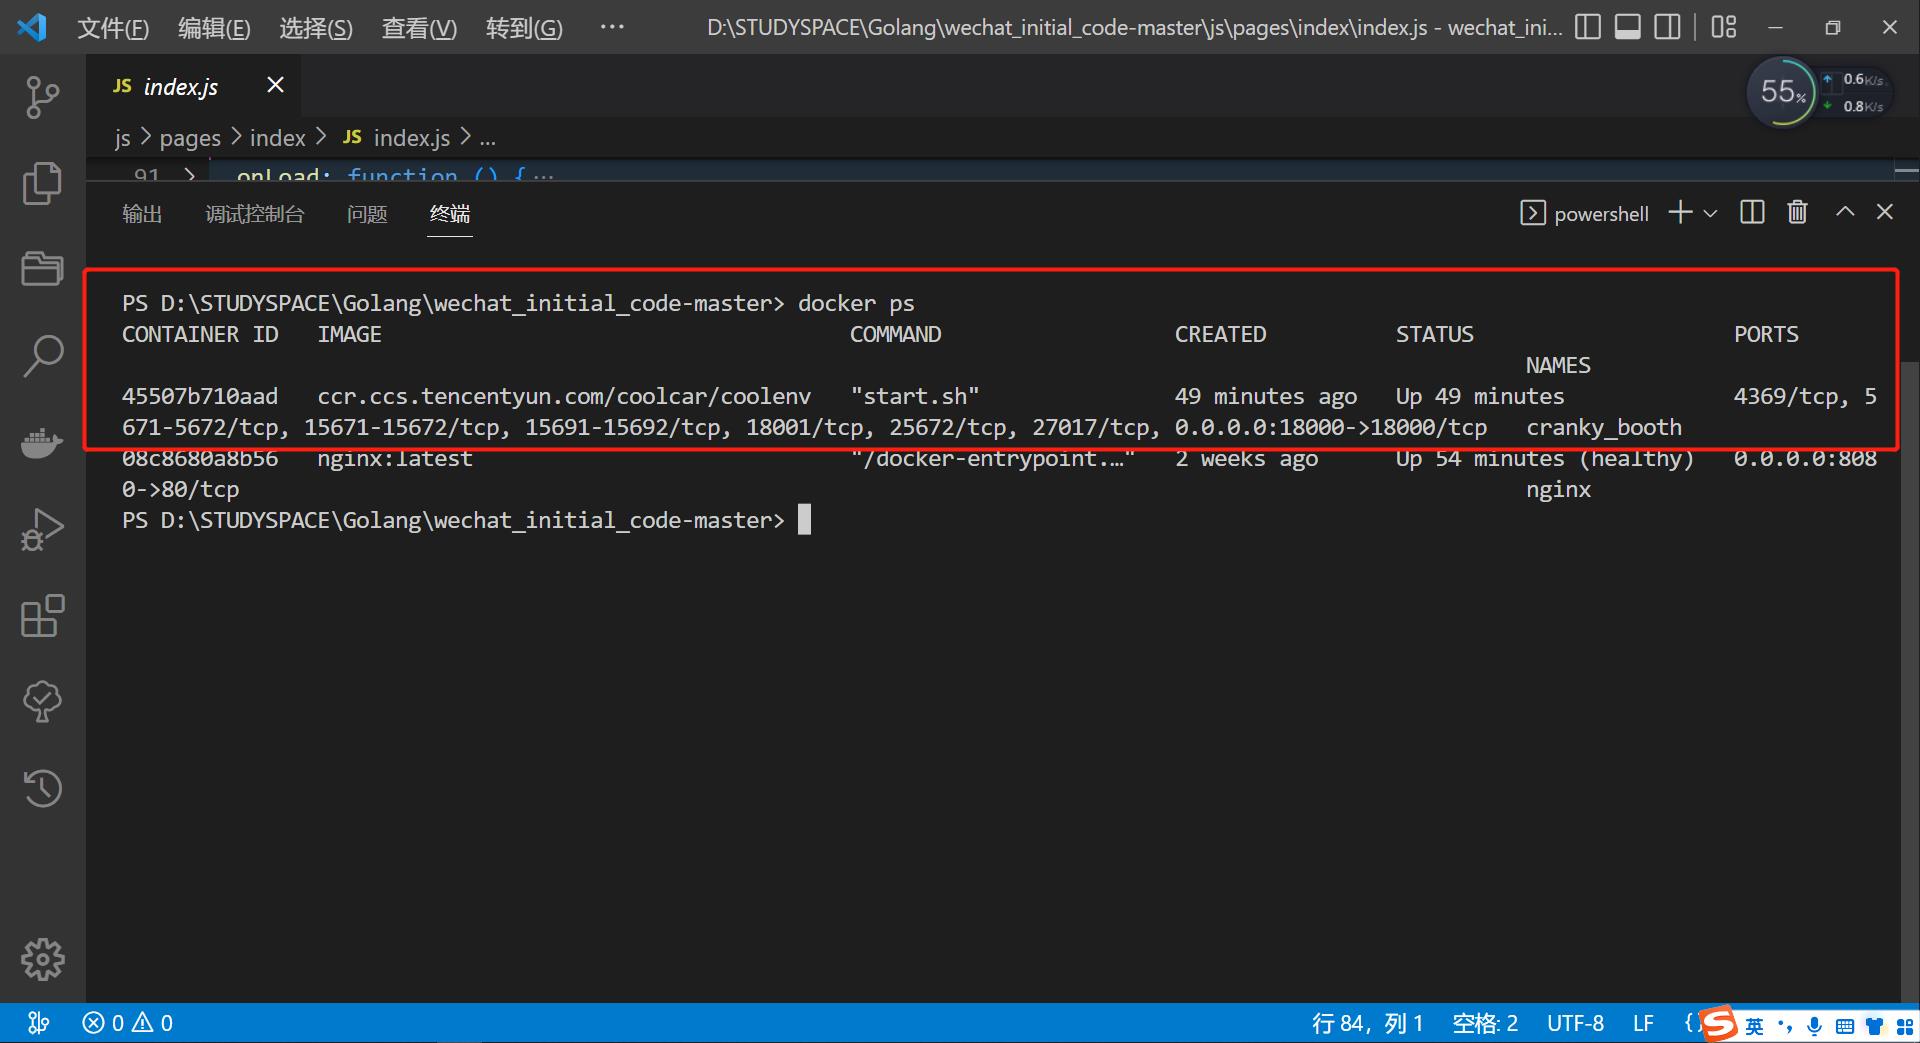This screenshot has width=1920, height=1043.
Task: Click the 55% floating monitor widget
Action: coord(1782,92)
